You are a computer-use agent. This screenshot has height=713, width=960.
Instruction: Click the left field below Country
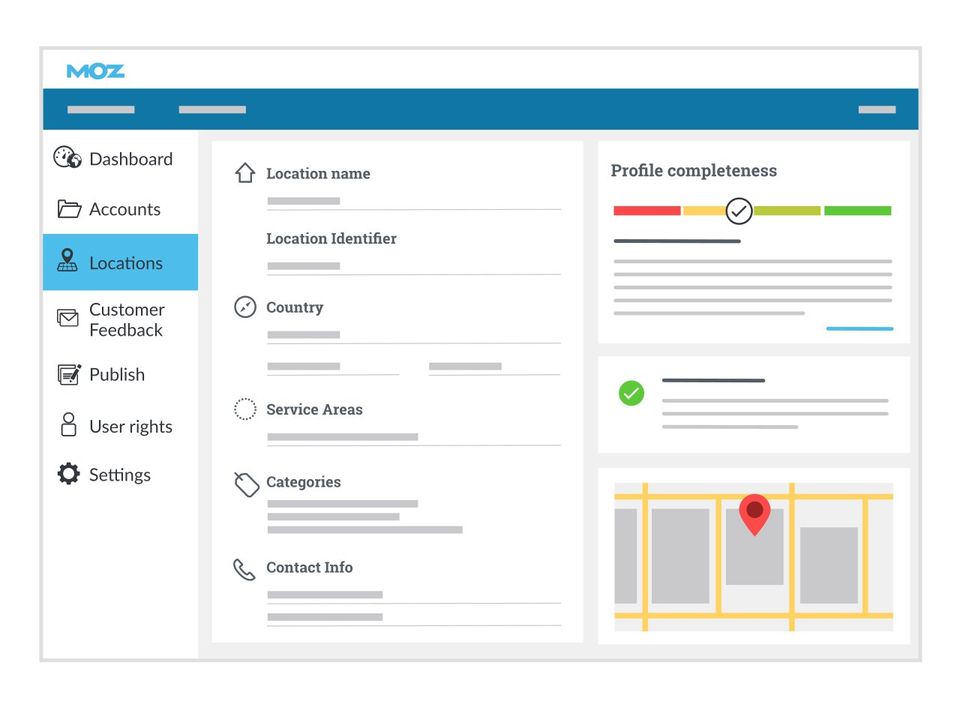[333, 367]
